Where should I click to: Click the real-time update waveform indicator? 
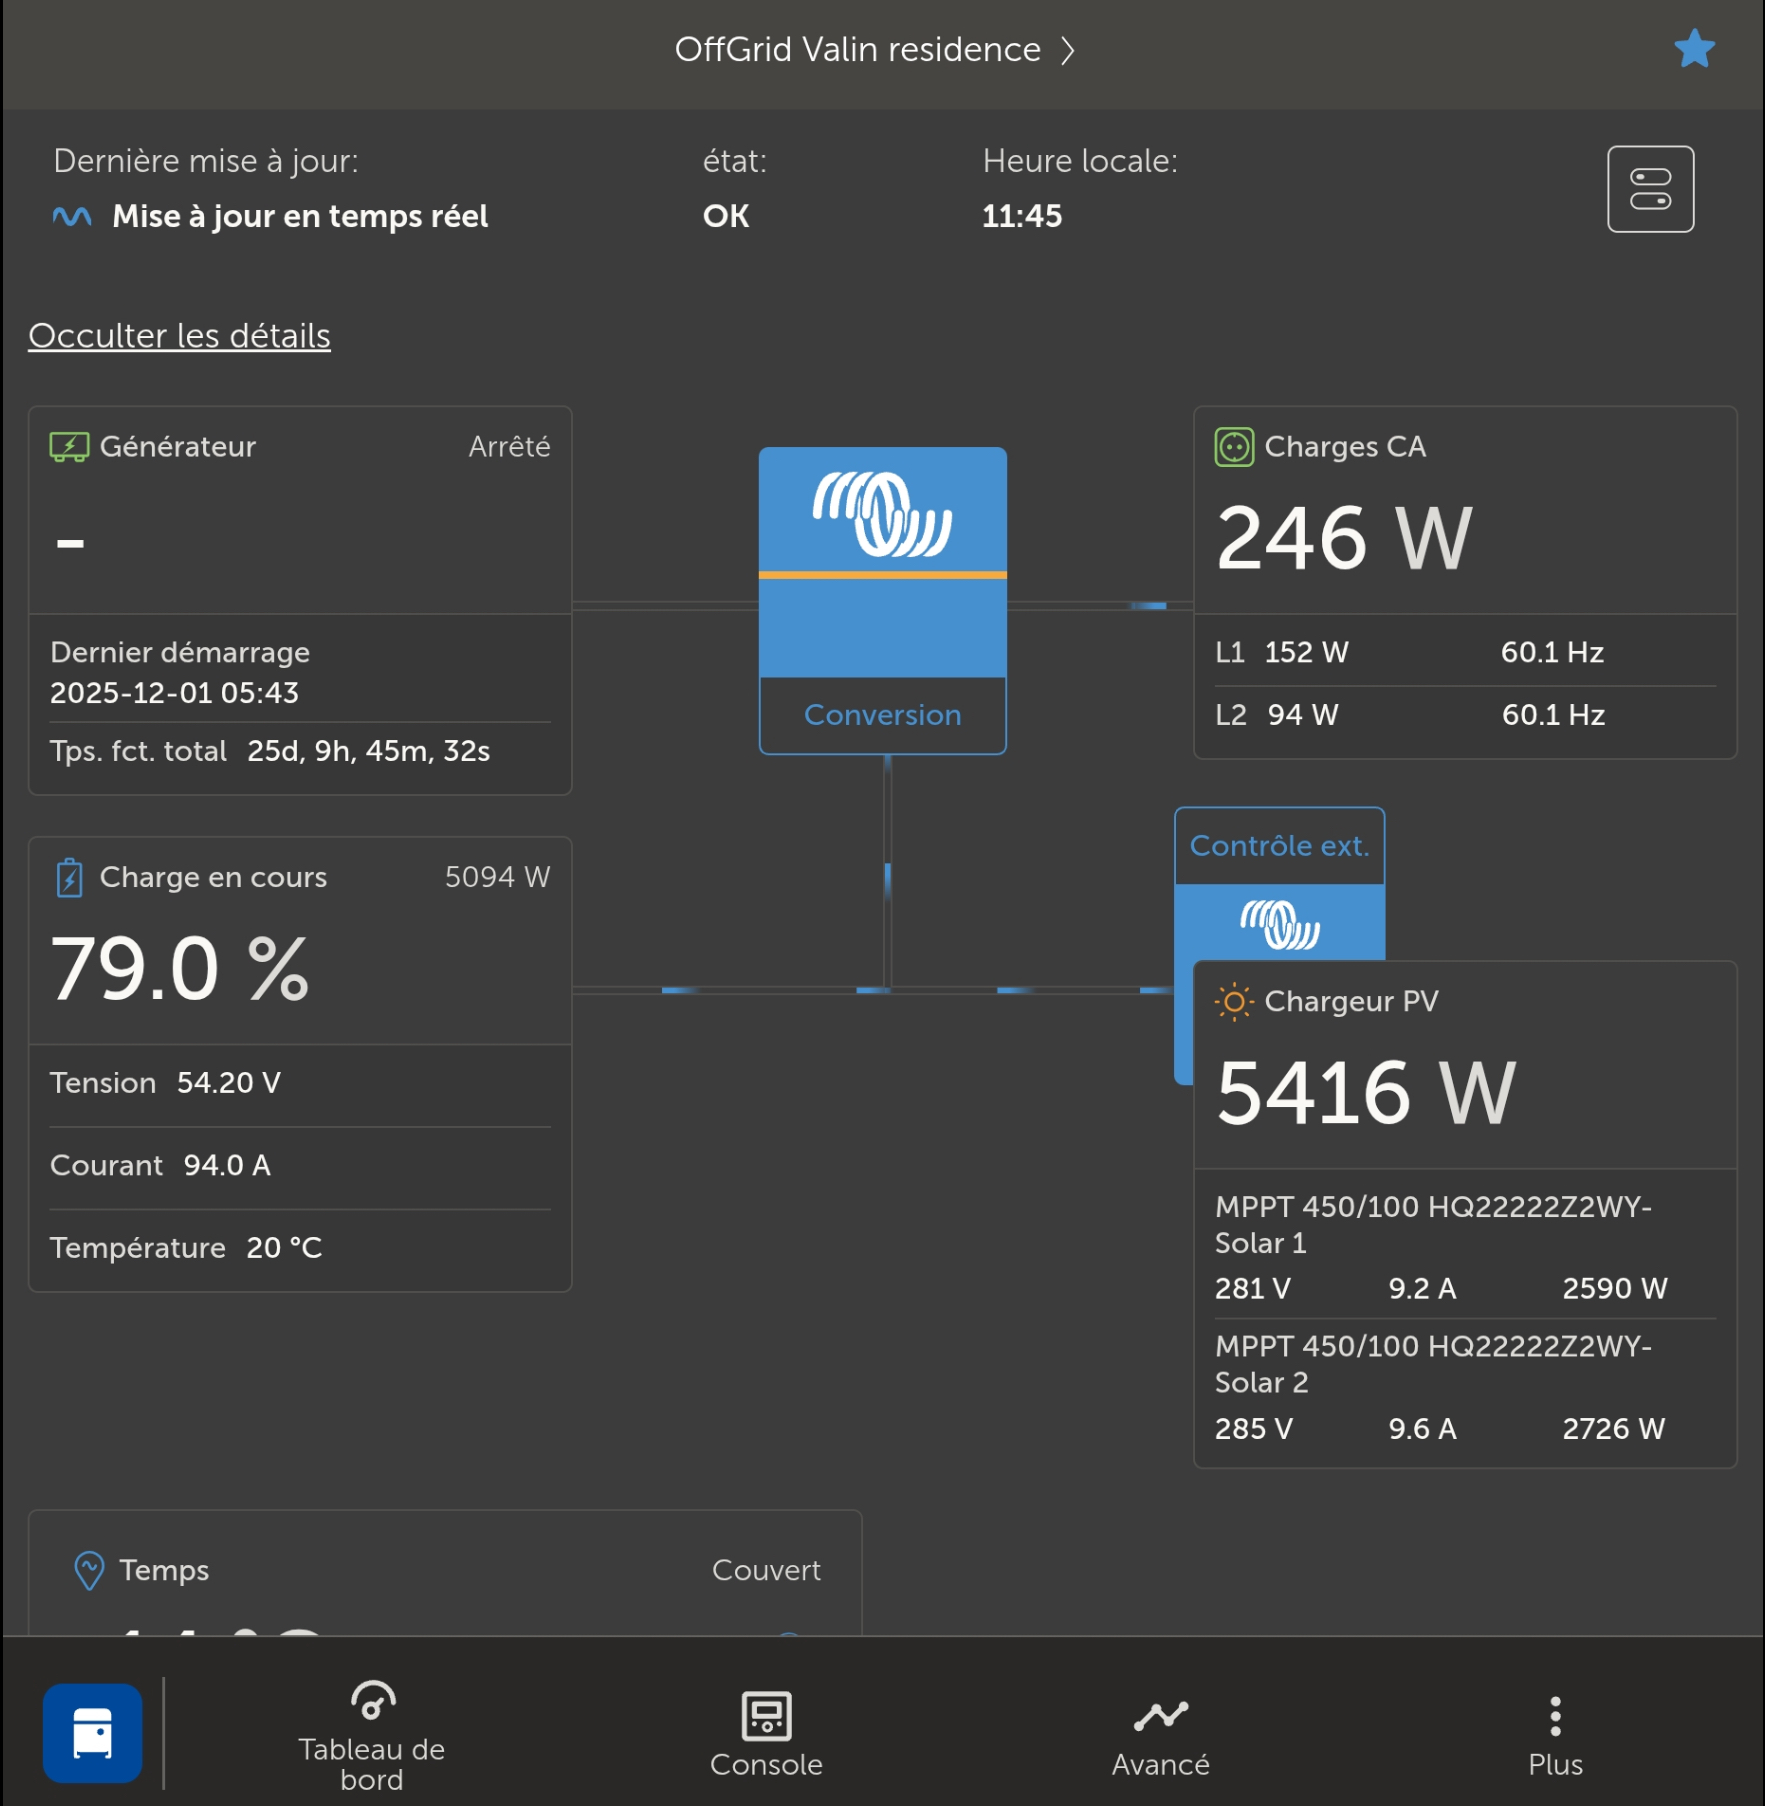[71, 213]
